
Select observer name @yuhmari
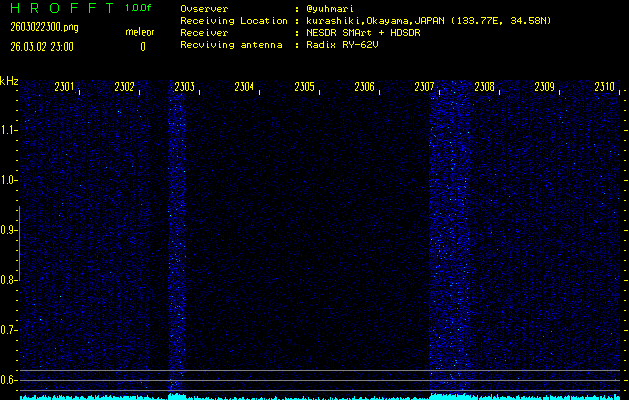[330, 9]
